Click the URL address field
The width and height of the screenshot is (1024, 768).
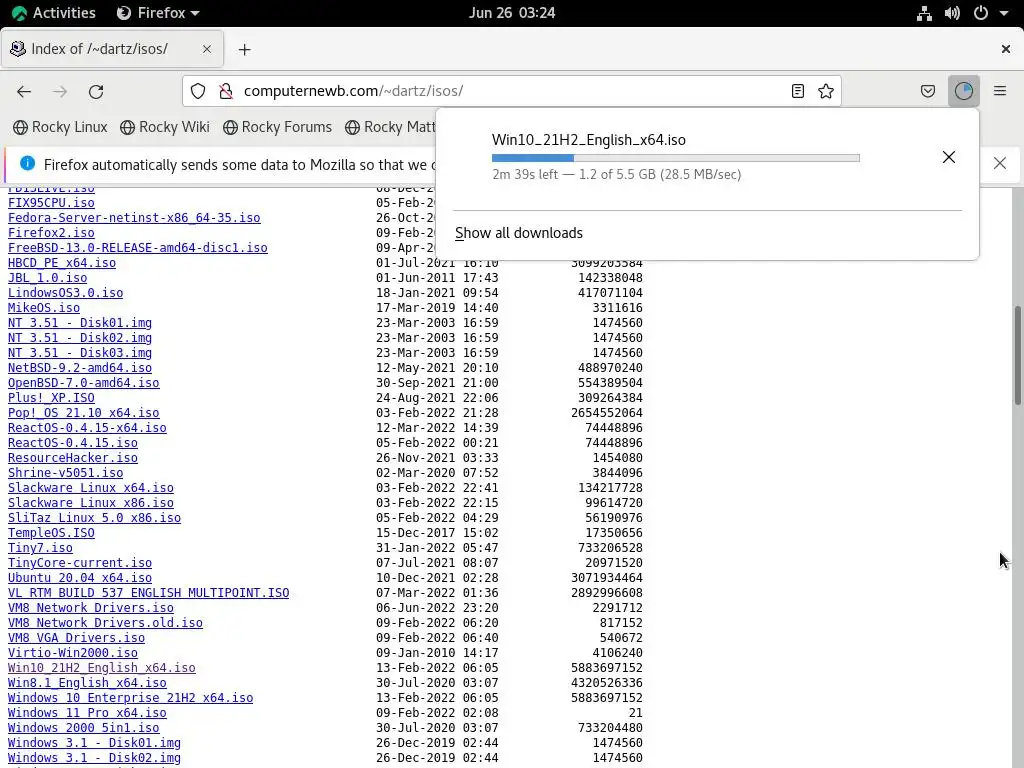pos(512,91)
